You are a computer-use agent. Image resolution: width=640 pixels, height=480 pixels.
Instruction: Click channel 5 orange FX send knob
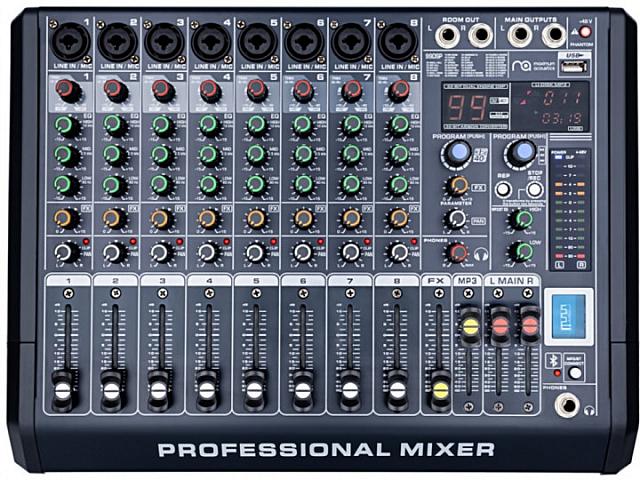256,219
